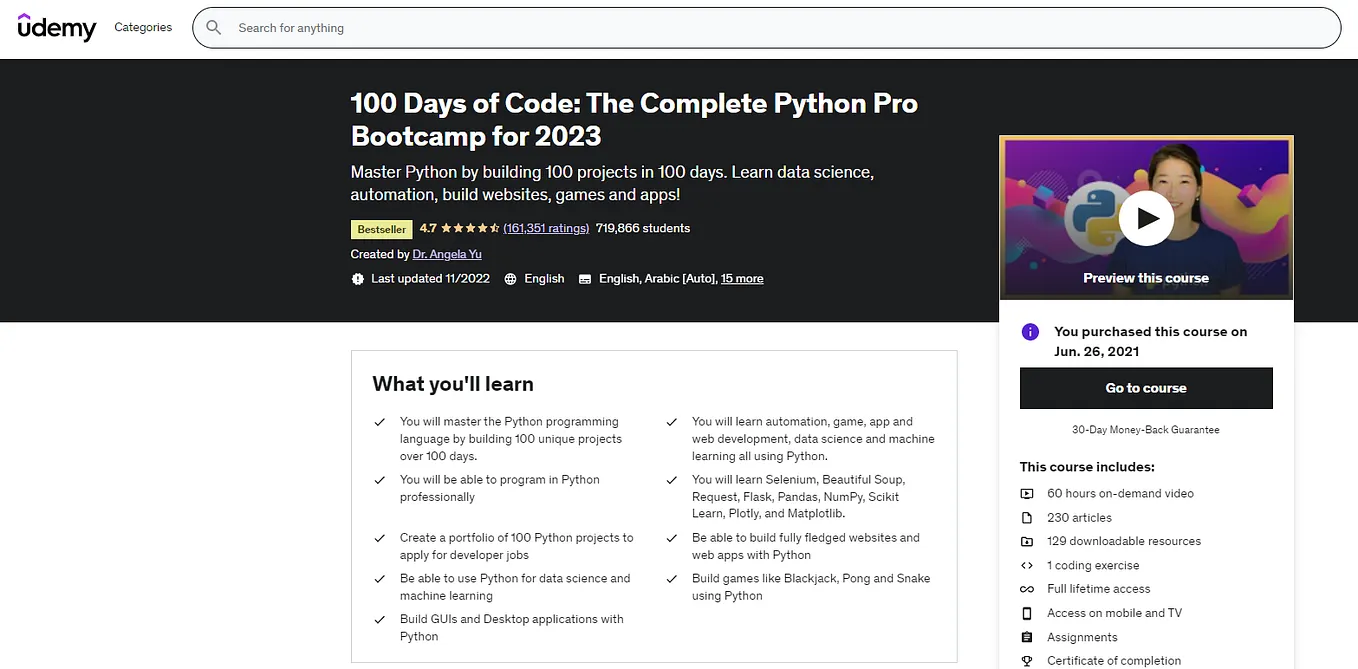Image resolution: width=1358 pixels, height=669 pixels.
Task: Expand the "15 more" subtitle languages
Action: coord(742,279)
